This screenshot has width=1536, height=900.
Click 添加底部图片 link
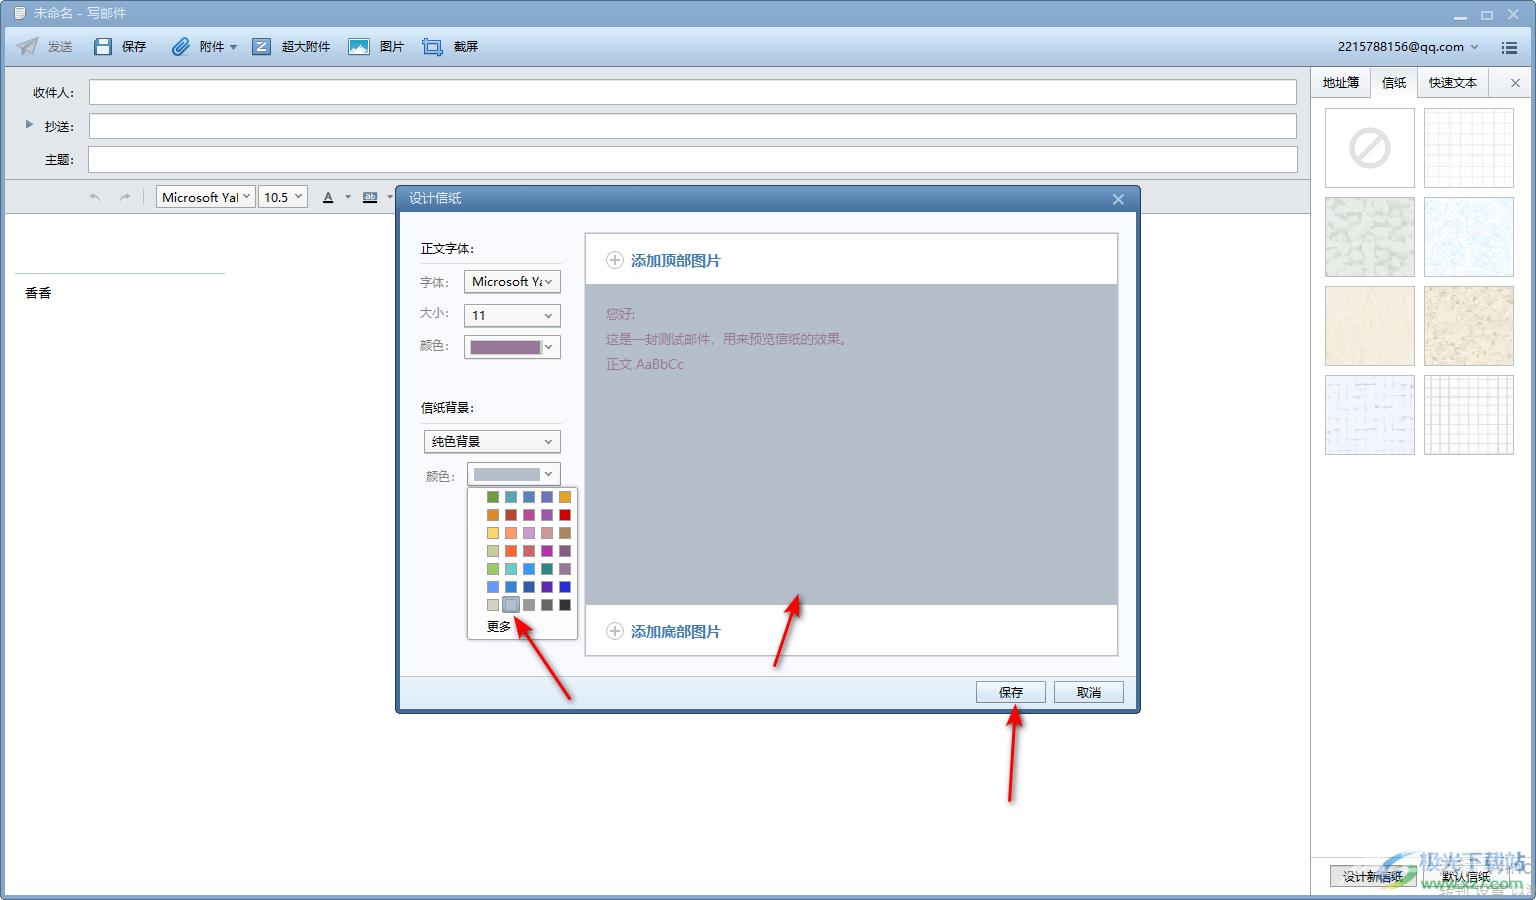coord(676,631)
